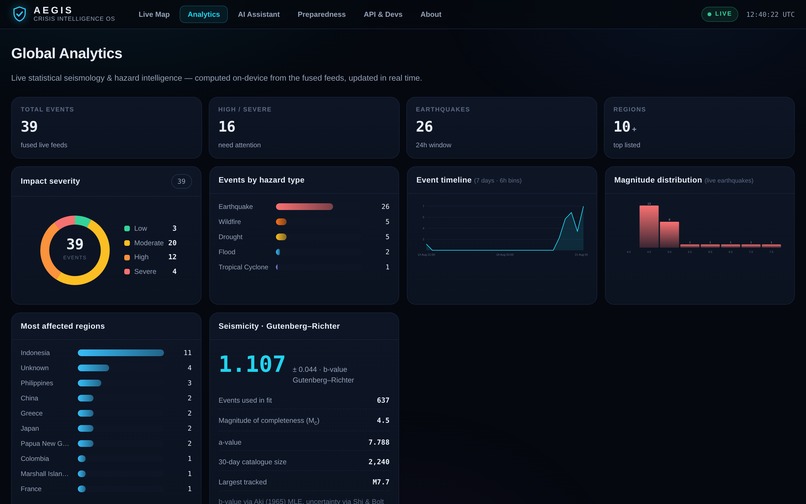
Task: Click the Wildfire hazard bar
Action: coord(281,222)
